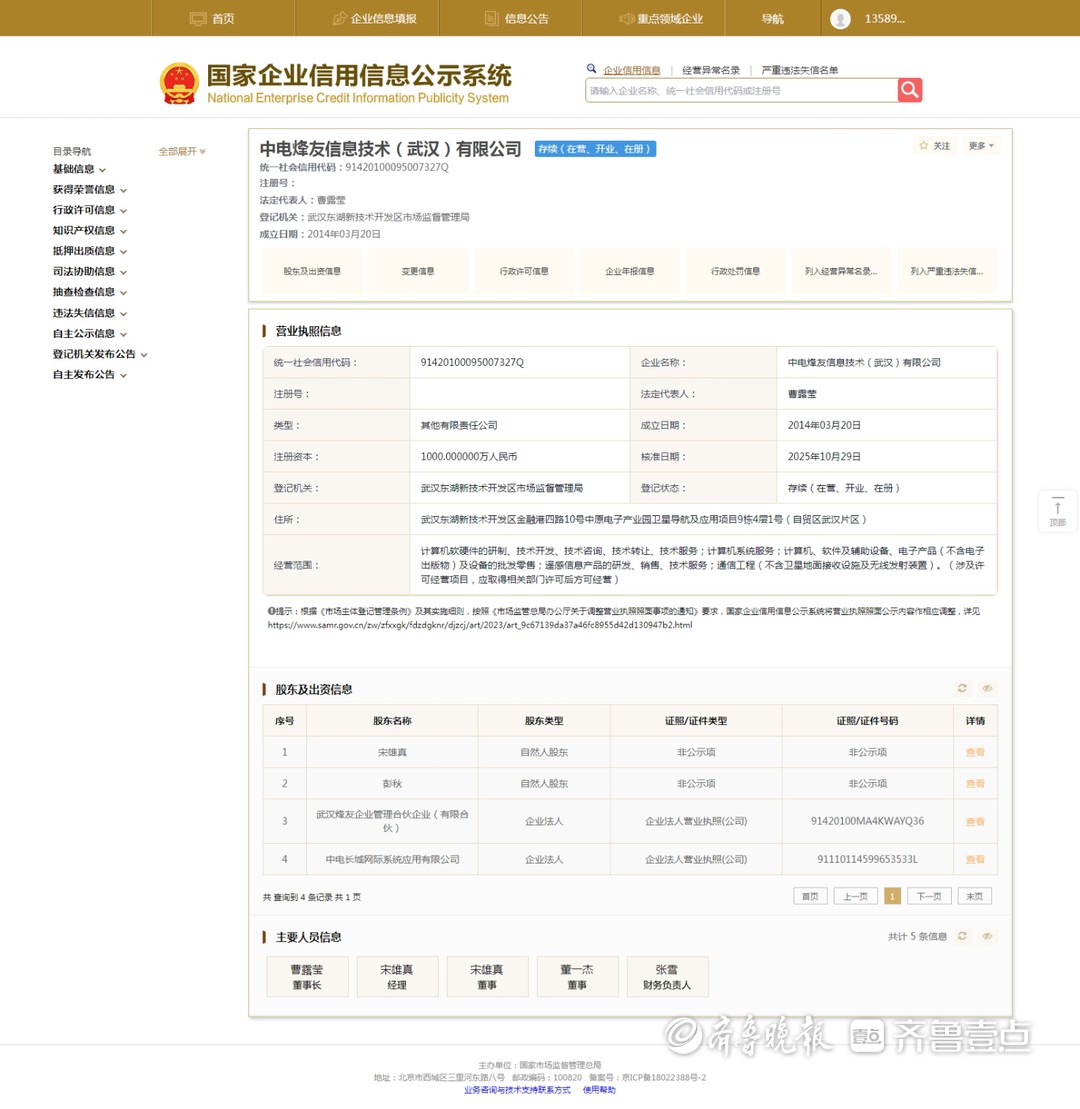Expand 抵押出质信息 in sidebar
The image size is (1080, 1109).
coord(90,251)
